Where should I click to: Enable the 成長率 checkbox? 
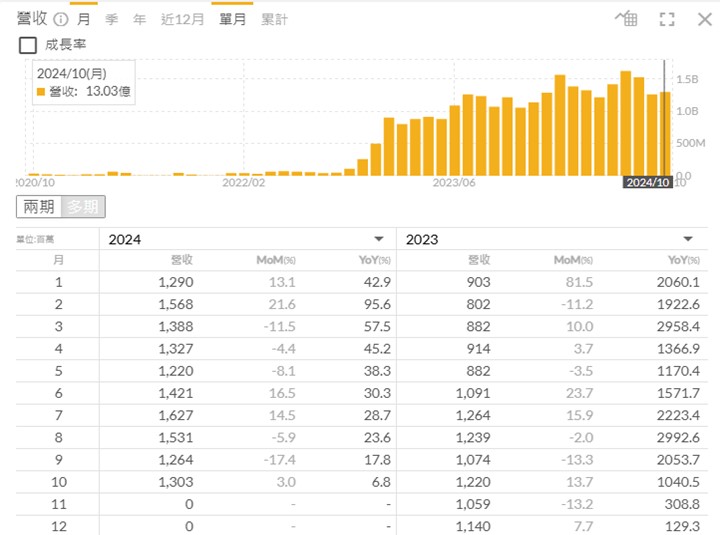click(x=28, y=45)
